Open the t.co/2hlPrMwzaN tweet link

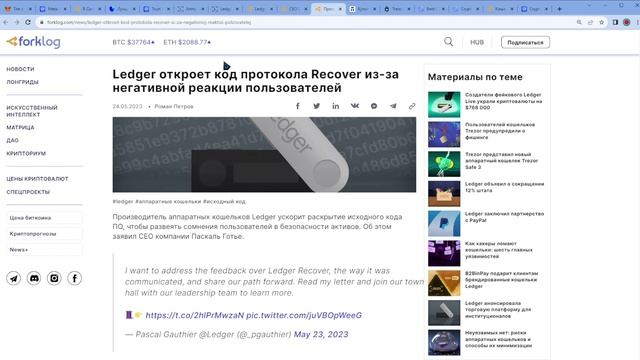[x=195, y=315]
